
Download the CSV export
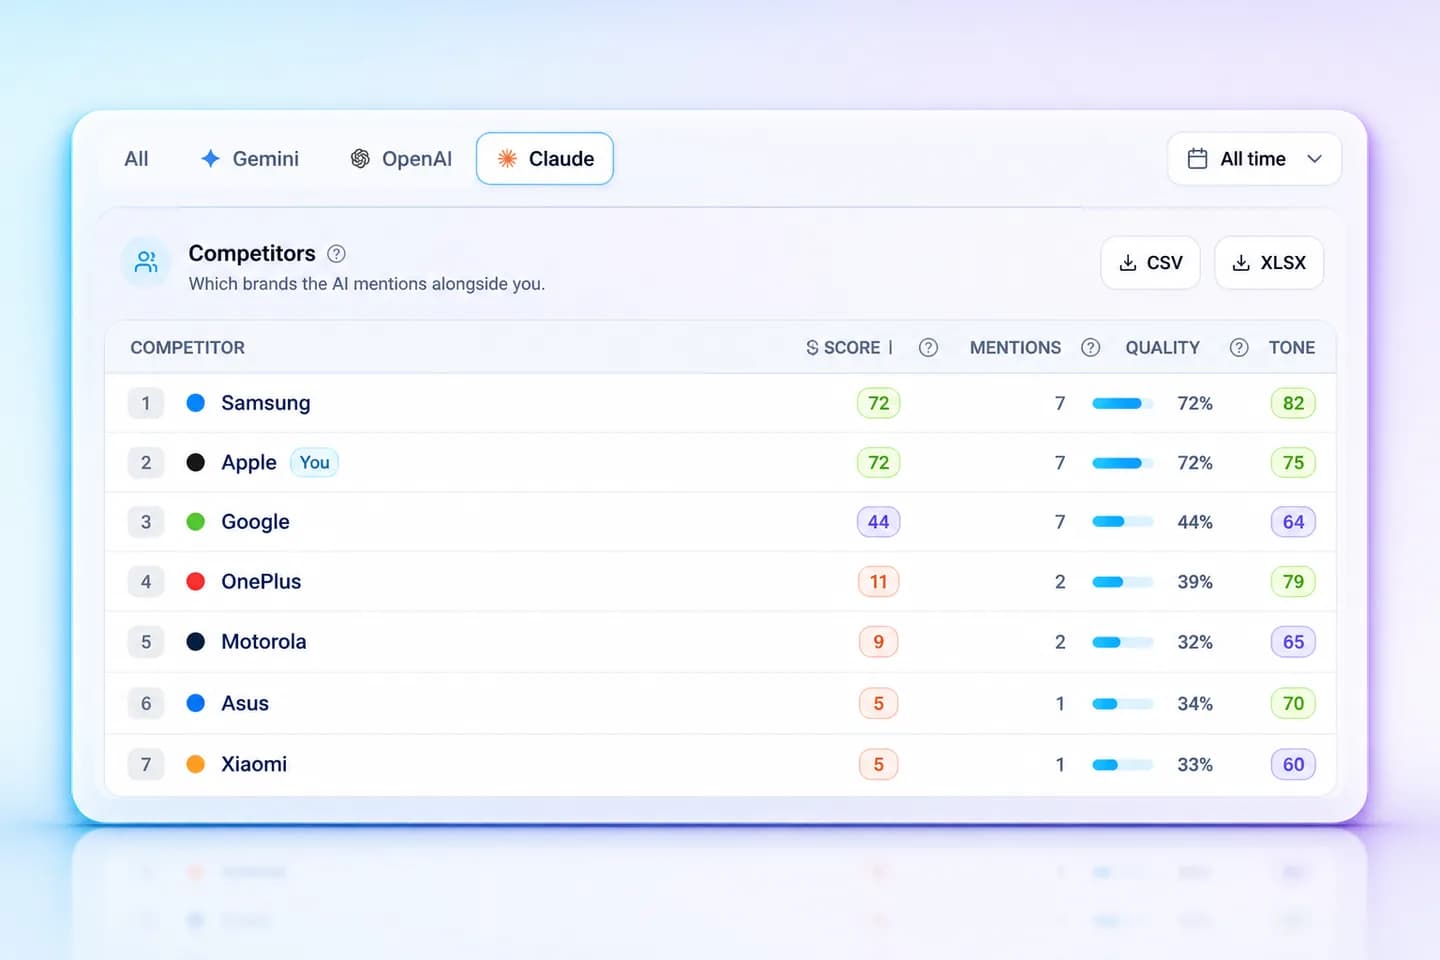tap(1150, 263)
